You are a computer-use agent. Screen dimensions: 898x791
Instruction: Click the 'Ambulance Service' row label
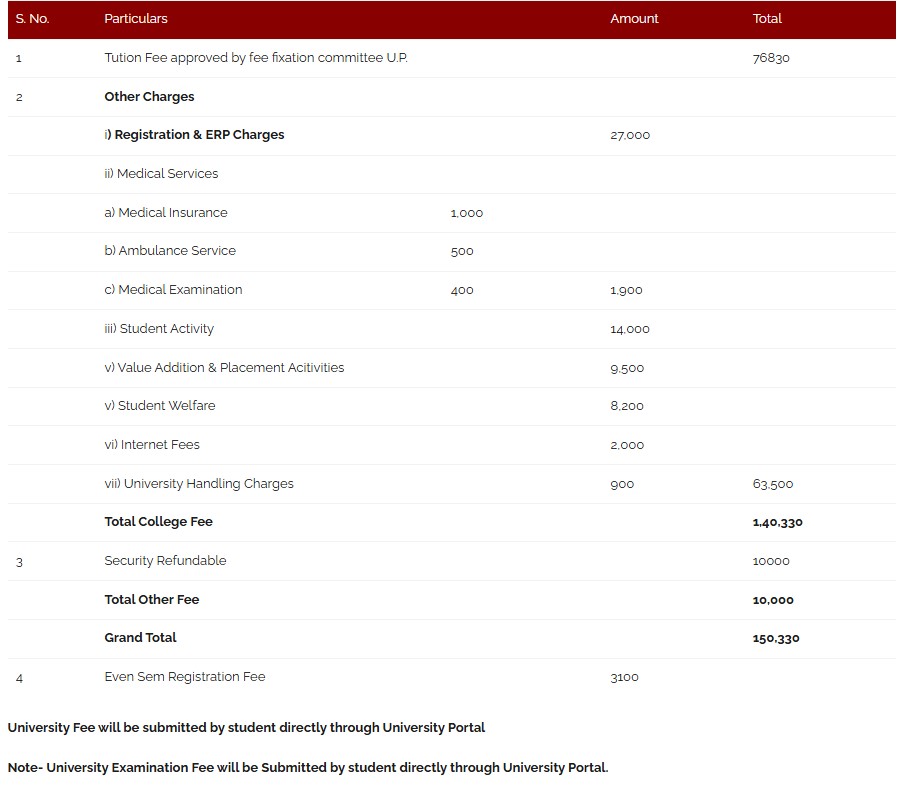[170, 251]
